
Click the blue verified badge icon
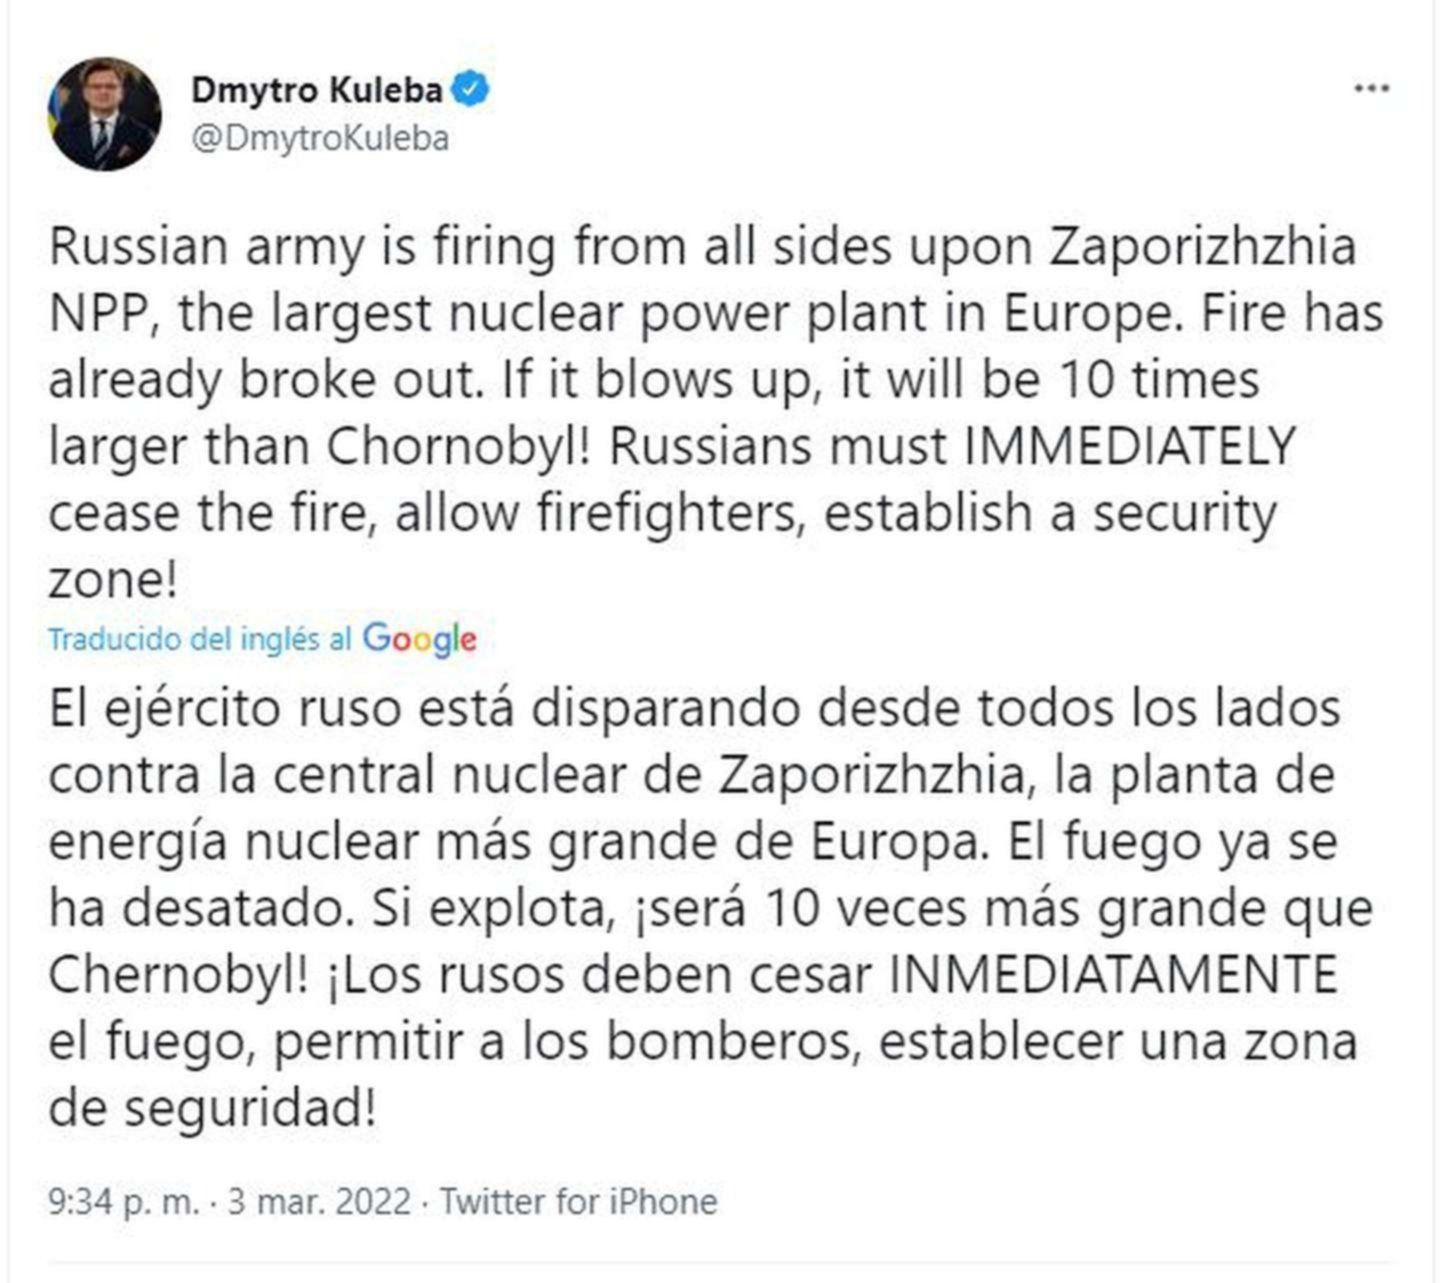[x=470, y=90]
